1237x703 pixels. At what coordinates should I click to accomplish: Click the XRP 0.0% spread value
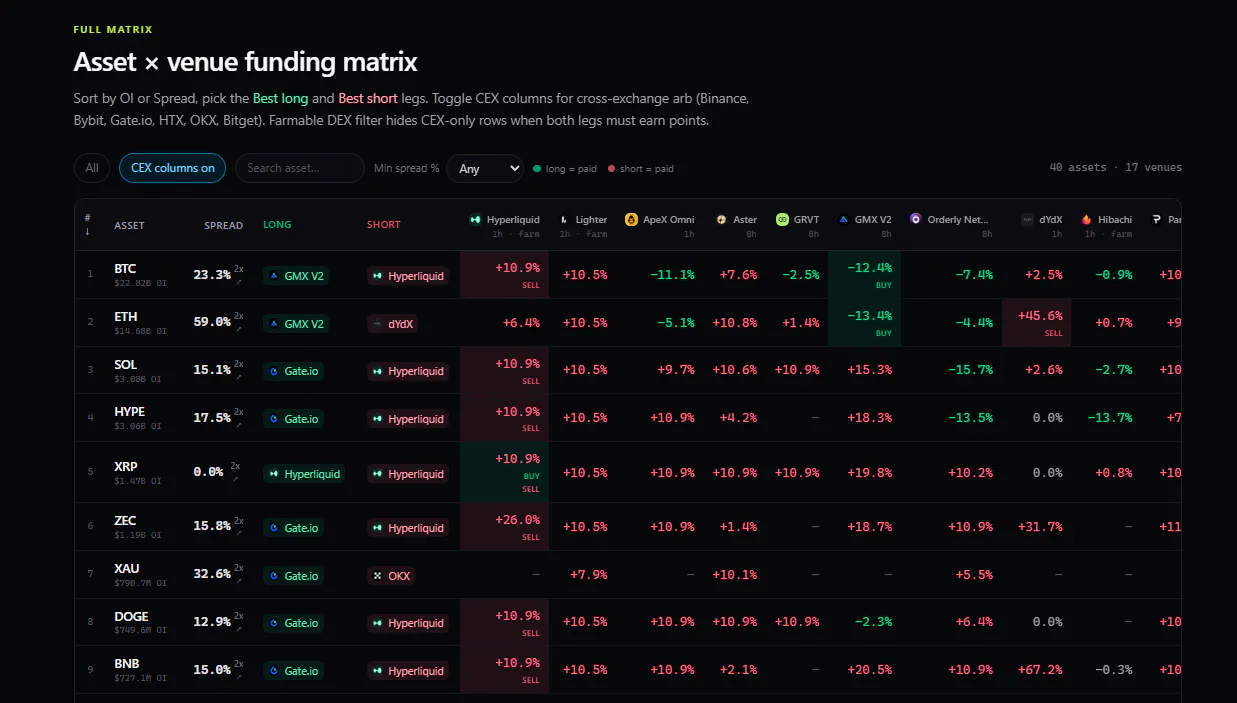click(208, 472)
